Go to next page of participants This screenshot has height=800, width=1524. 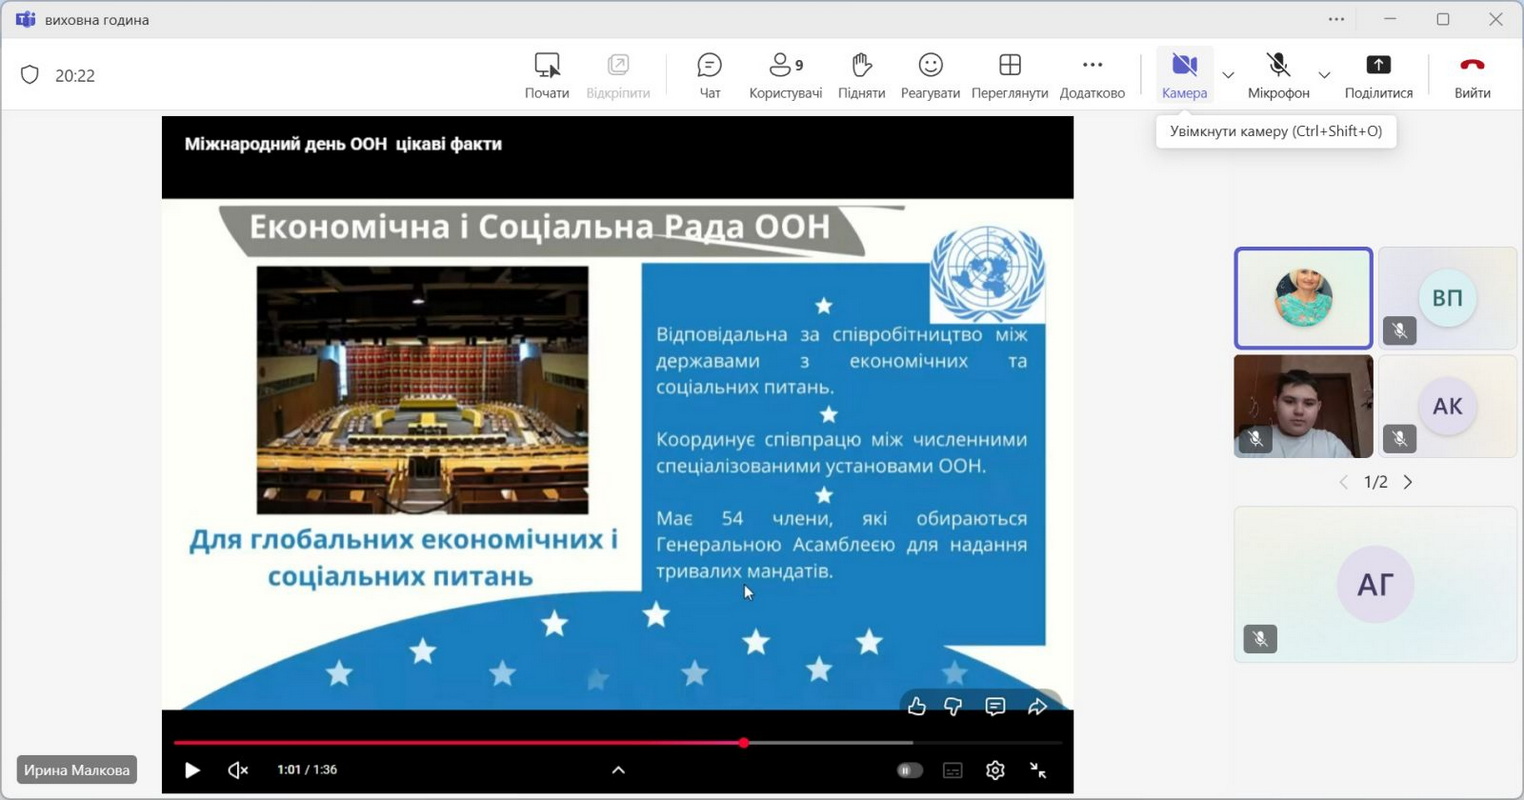point(1408,482)
